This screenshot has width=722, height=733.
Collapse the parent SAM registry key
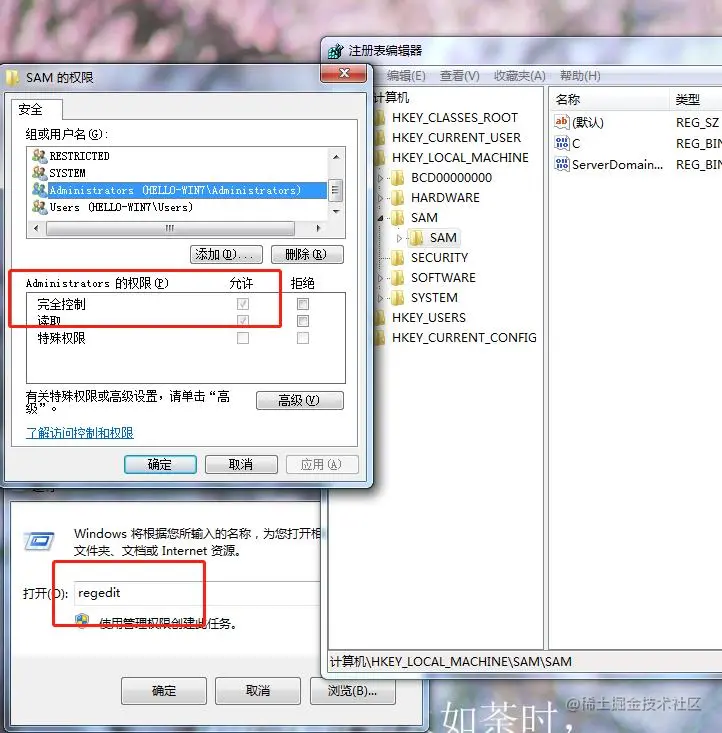click(380, 218)
